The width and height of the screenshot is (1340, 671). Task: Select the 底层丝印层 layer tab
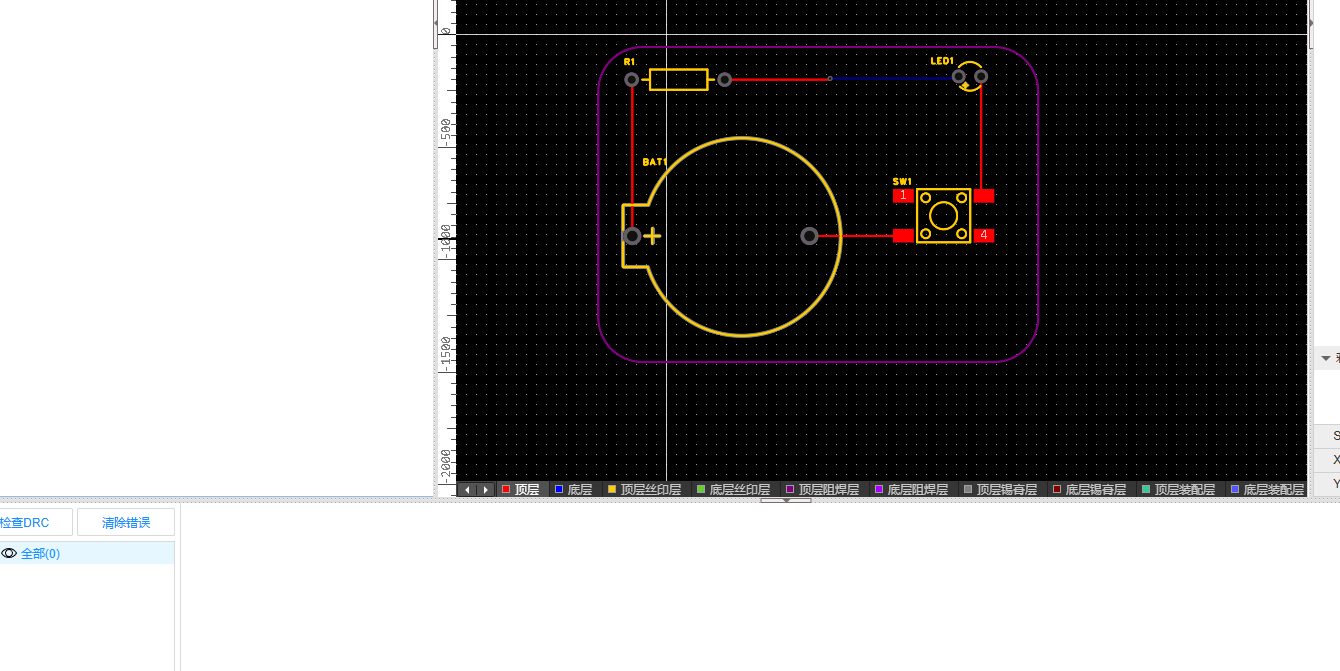click(734, 489)
